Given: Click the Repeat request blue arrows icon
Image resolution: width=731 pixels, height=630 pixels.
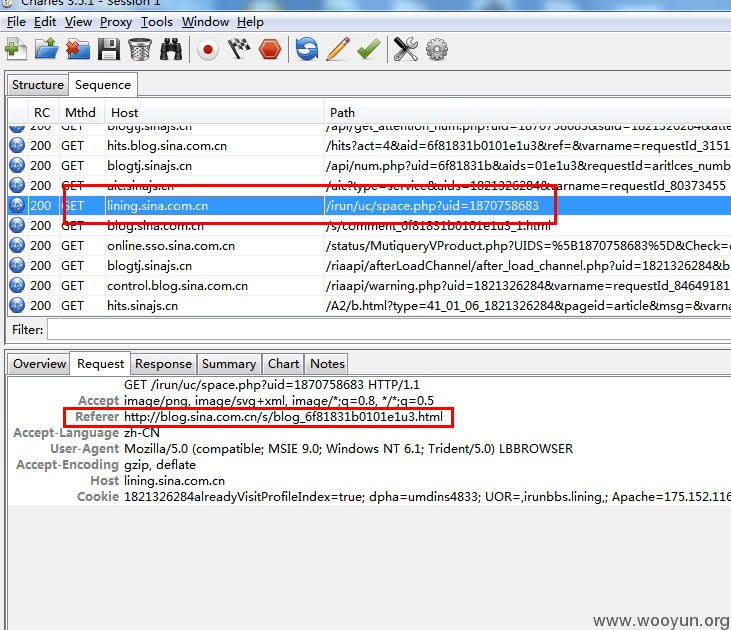Looking at the screenshot, I should (307, 49).
